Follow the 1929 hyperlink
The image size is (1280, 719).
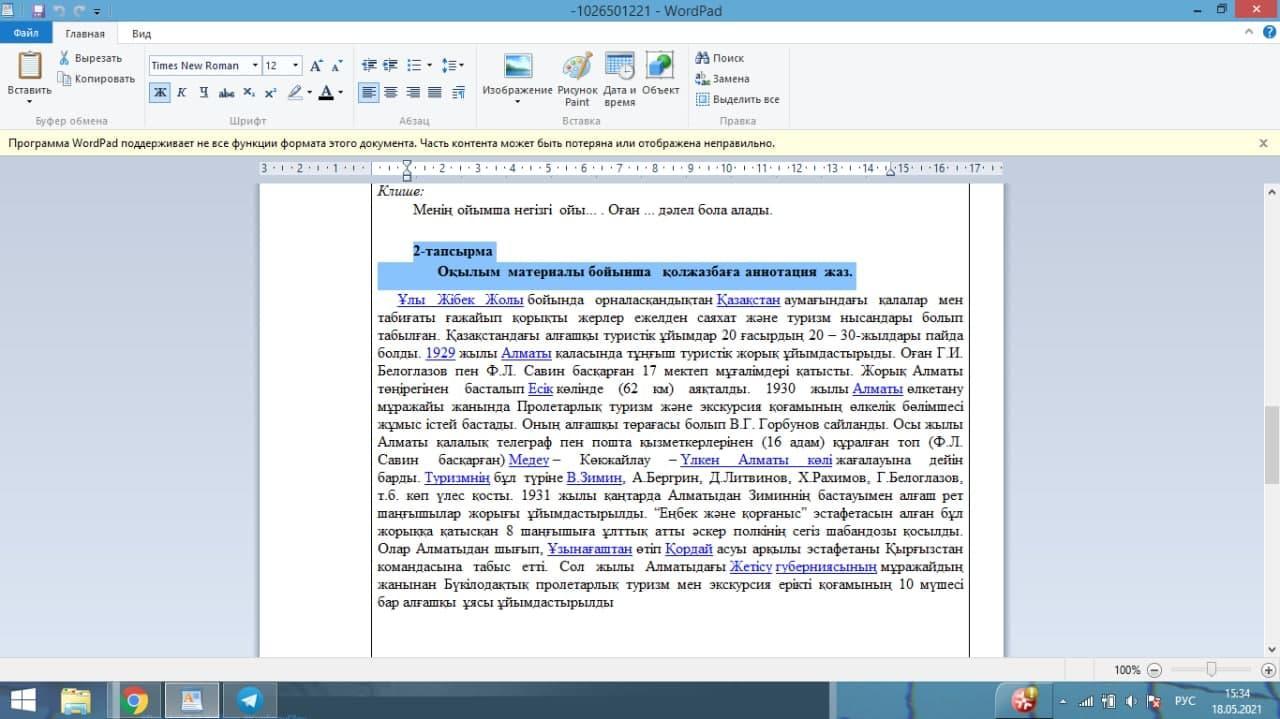(x=440, y=353)
